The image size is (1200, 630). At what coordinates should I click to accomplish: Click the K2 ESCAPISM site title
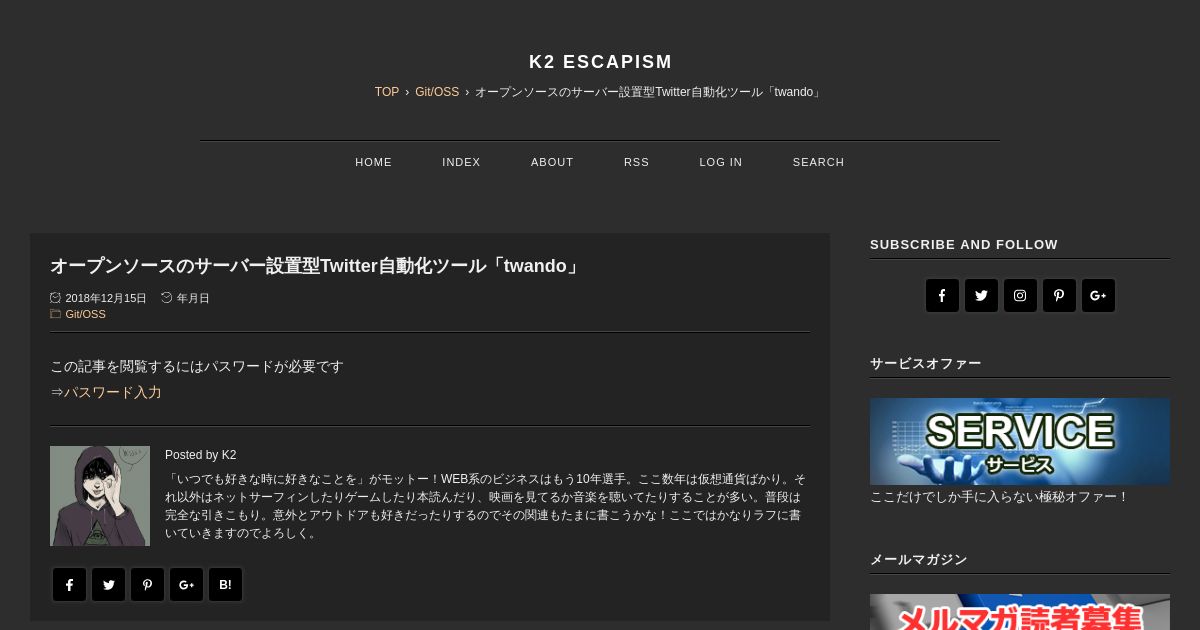coord(600,62)
